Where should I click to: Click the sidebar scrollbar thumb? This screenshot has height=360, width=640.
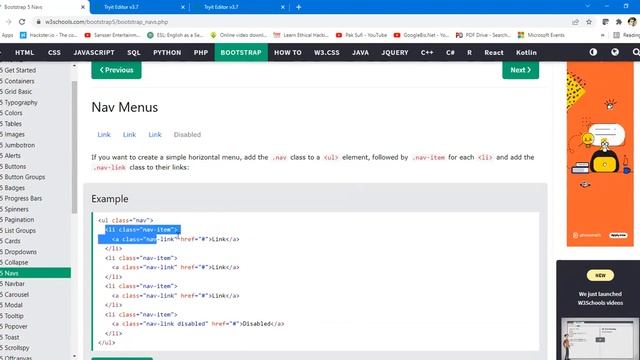coord(74,147)
